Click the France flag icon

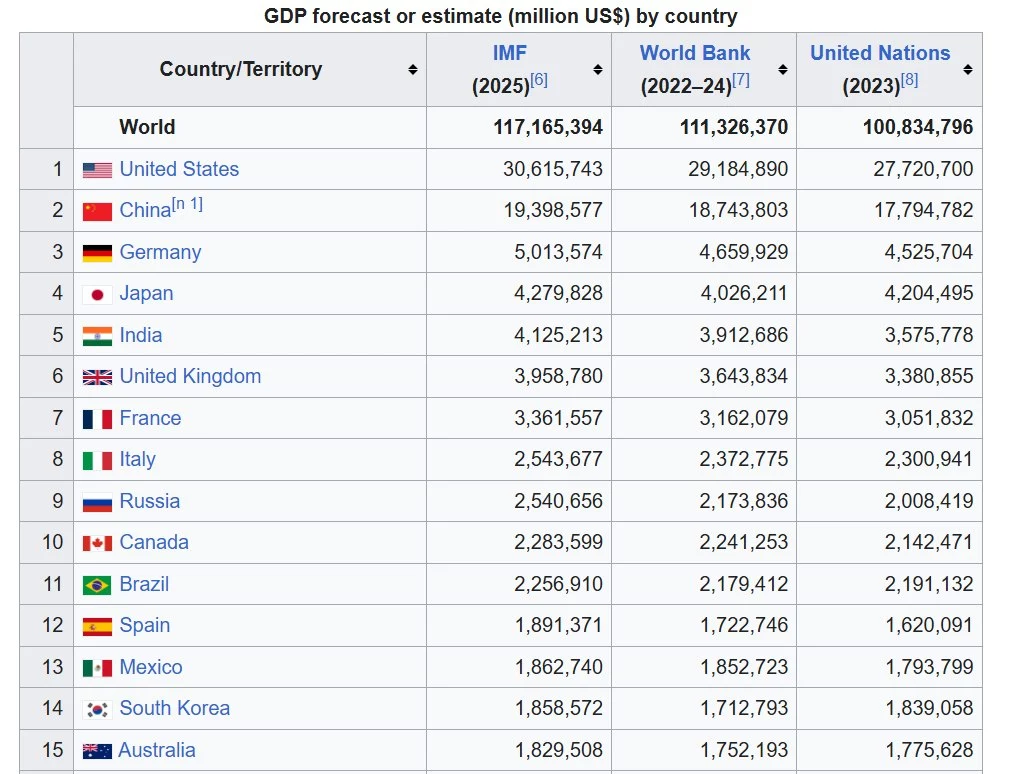pos(97,419)
